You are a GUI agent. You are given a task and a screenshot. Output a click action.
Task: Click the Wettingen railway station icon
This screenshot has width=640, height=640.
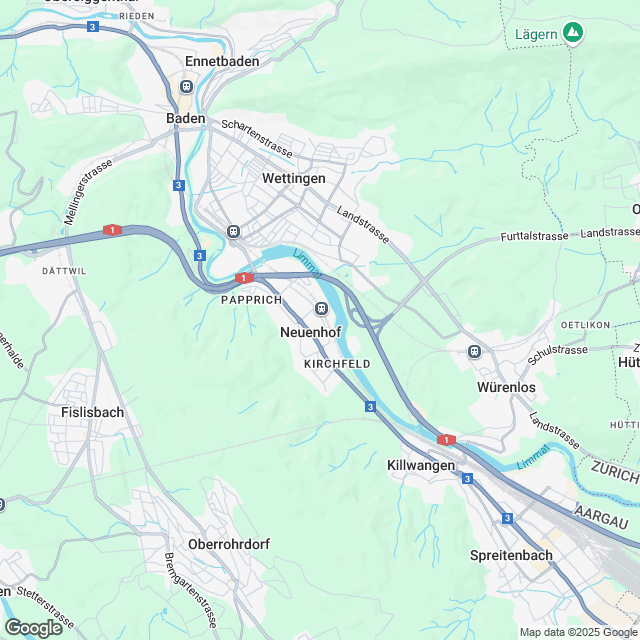pos(233,231)
